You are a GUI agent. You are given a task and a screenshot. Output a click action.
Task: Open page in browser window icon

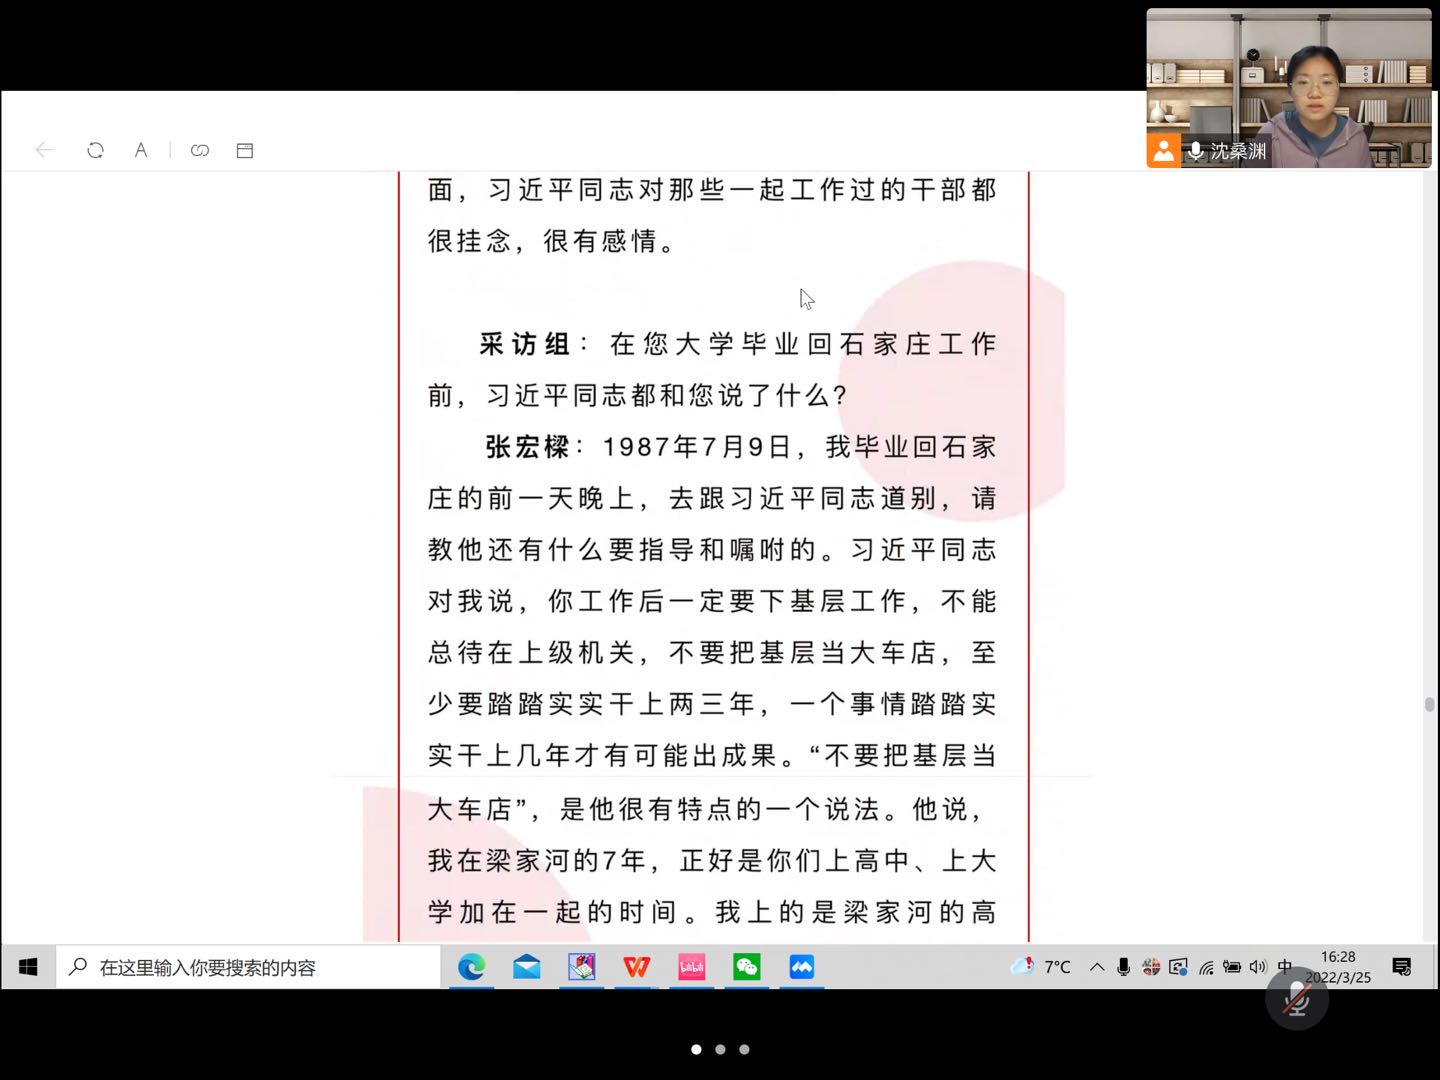coord(245,150)
